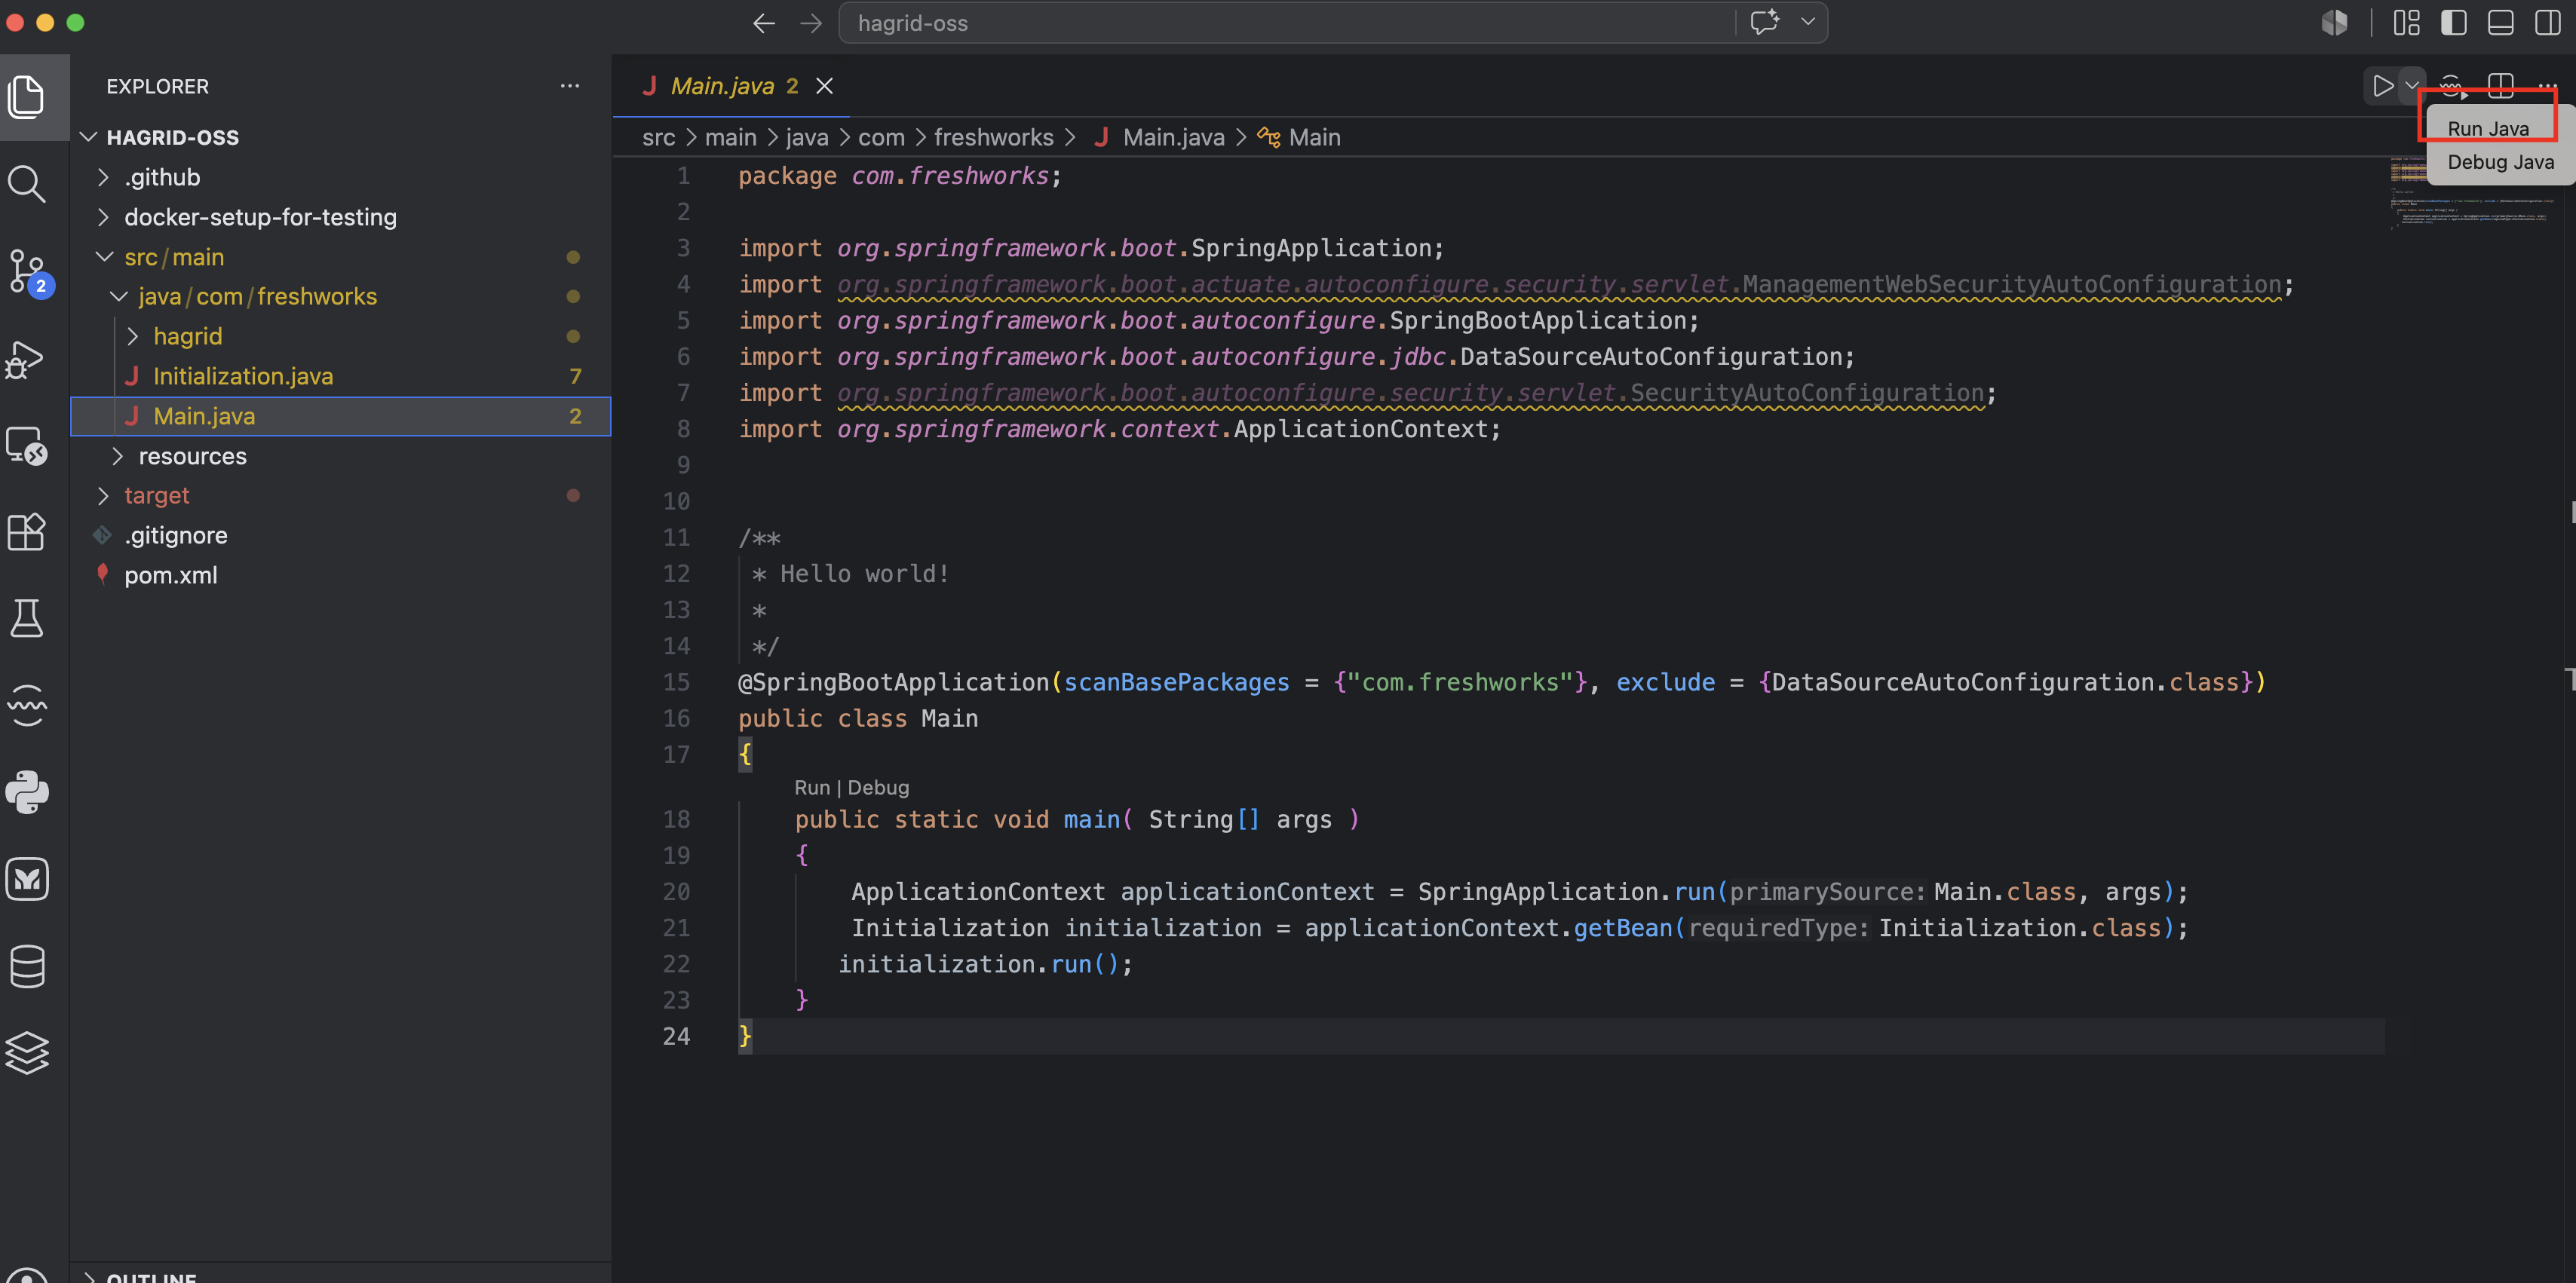Click the java breadcrumb segment

tap(807, 137)
